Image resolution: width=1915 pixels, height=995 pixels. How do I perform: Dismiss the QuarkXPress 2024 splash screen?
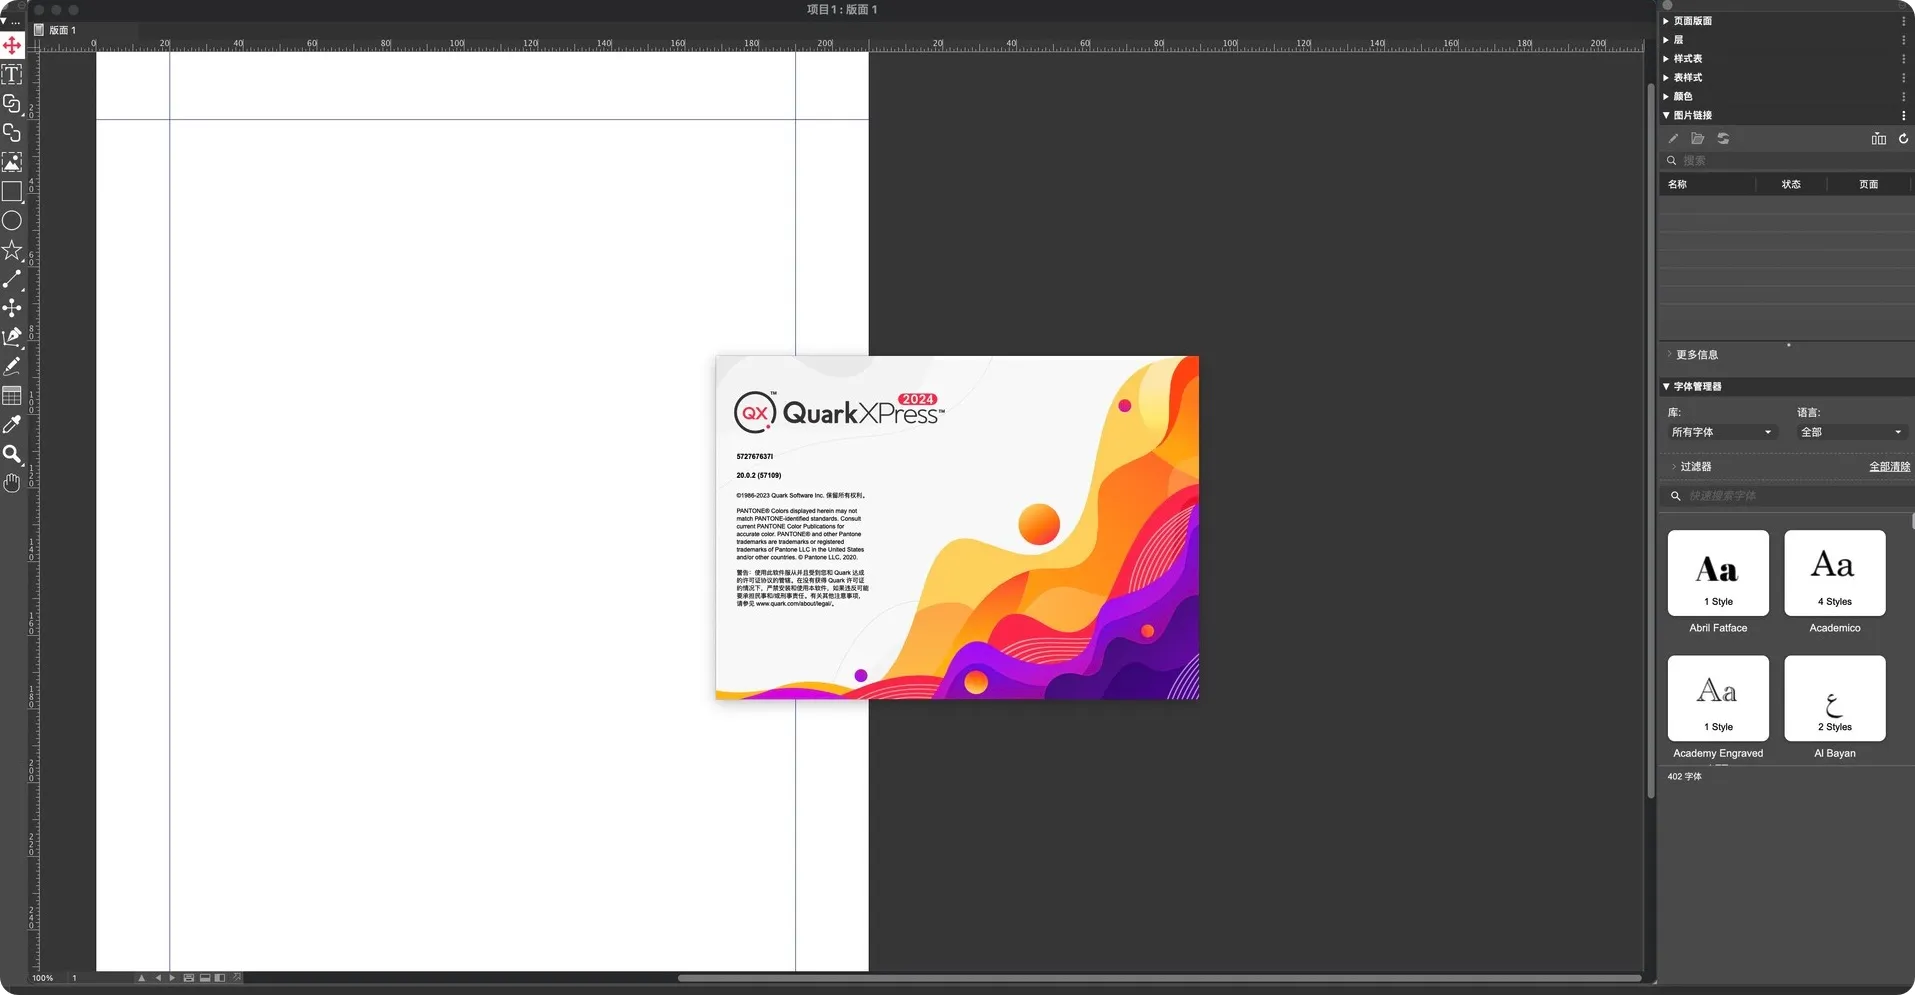tap(957, 528)
